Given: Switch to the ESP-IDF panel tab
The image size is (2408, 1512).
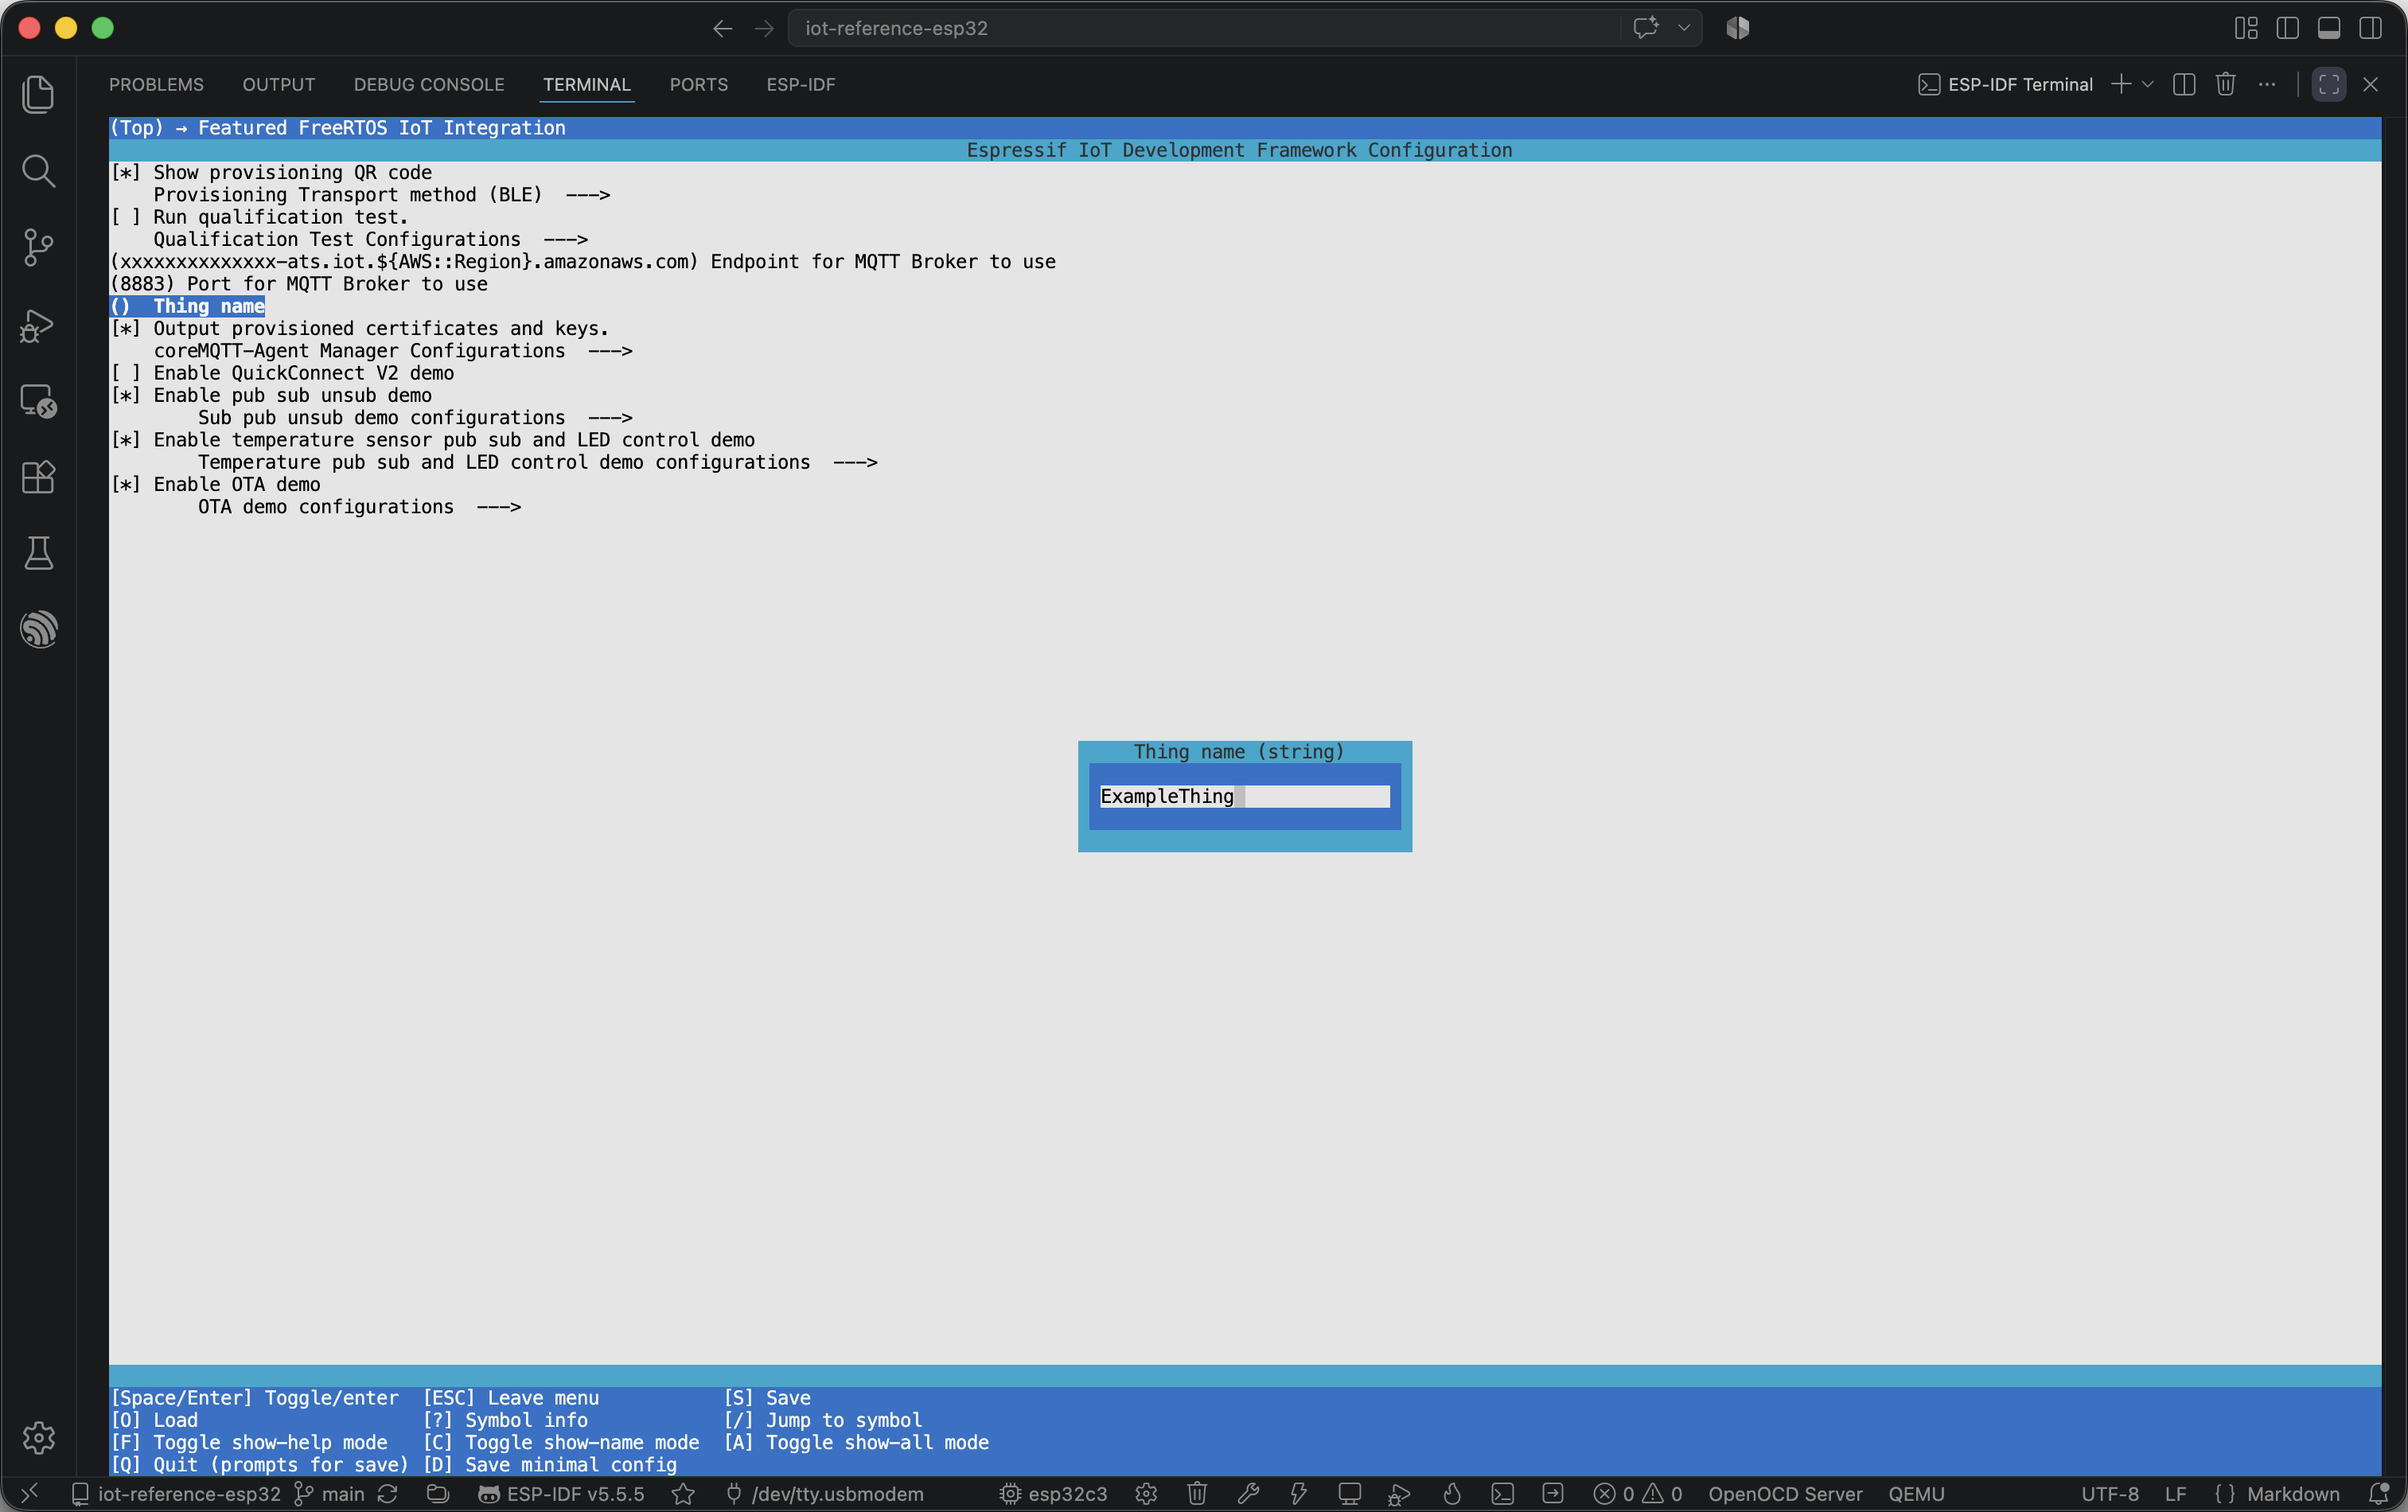Looking at the screenshot, I should point(801,84).
